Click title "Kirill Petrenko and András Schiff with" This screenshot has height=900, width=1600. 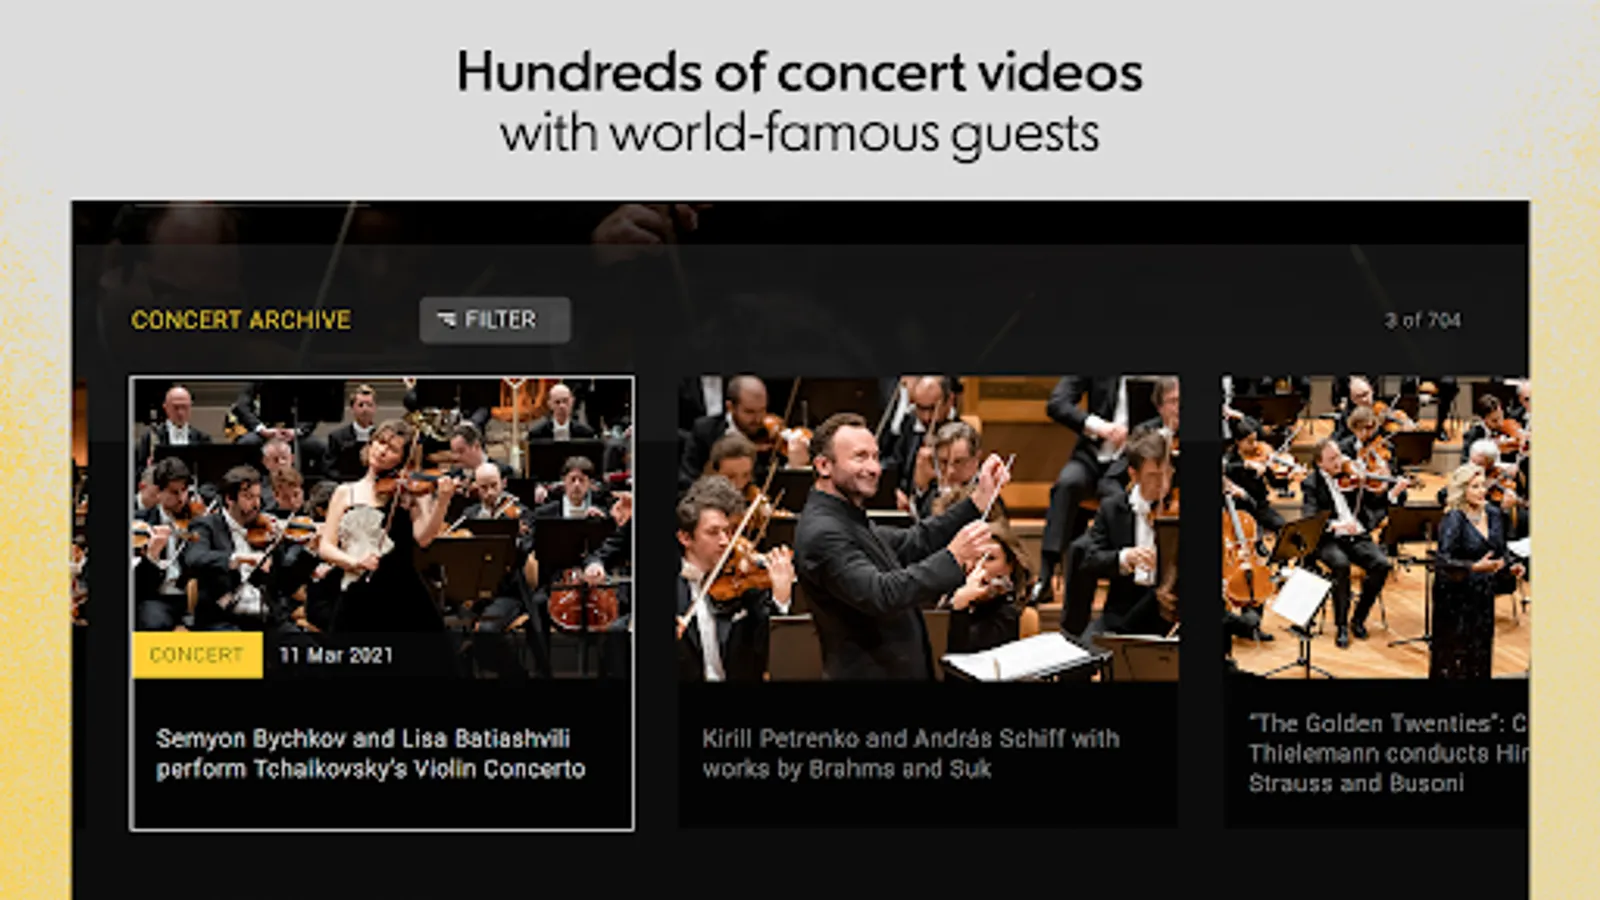point(911,739)
